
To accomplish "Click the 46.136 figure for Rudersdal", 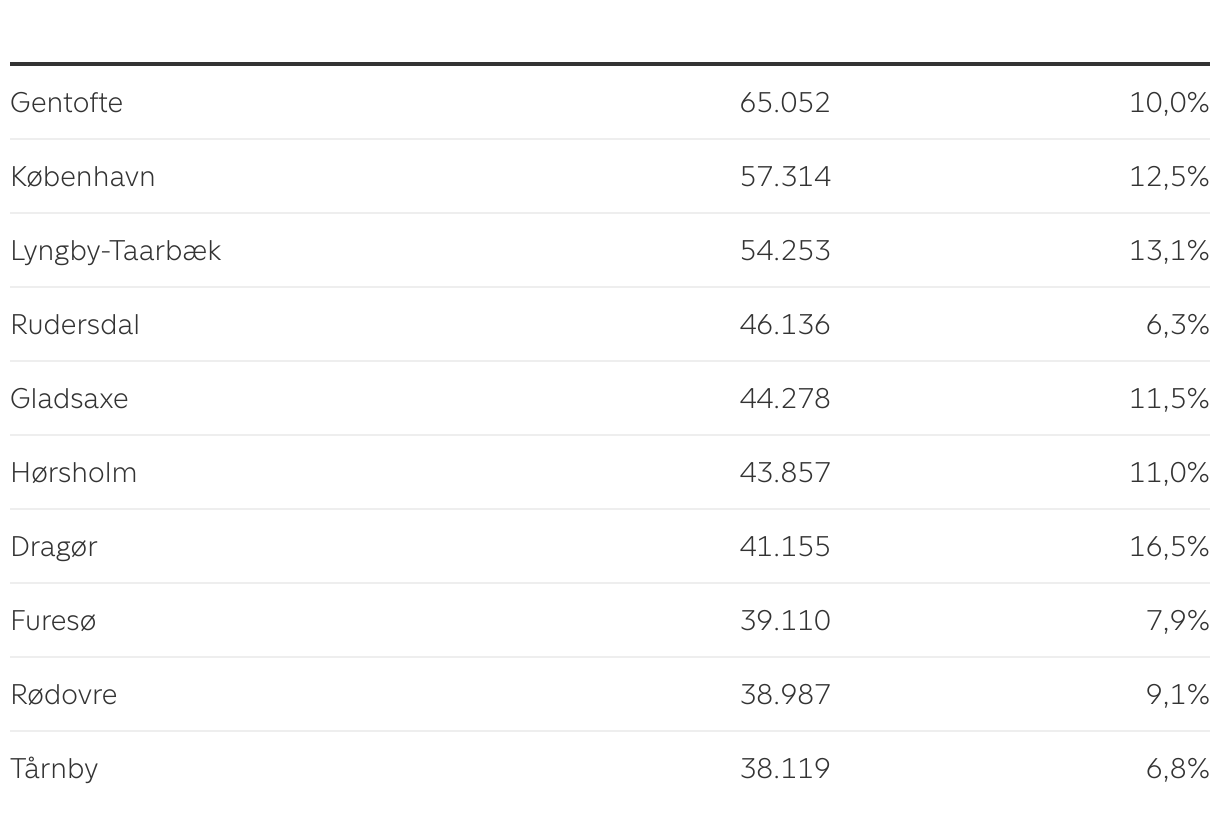I will point(785,325).
